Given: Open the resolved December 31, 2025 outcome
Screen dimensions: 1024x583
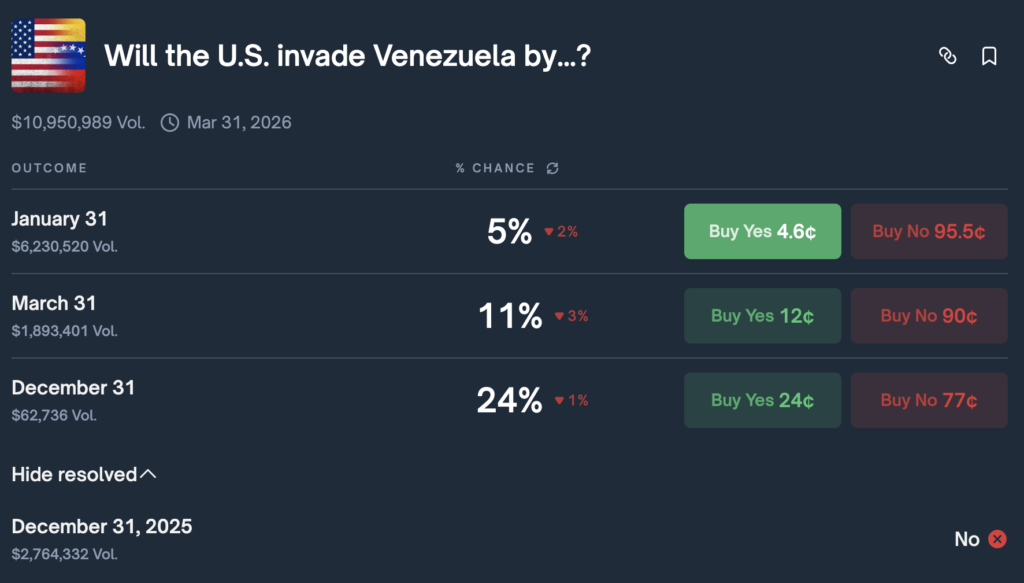Looking at the screenshot, I should point(102,527).
